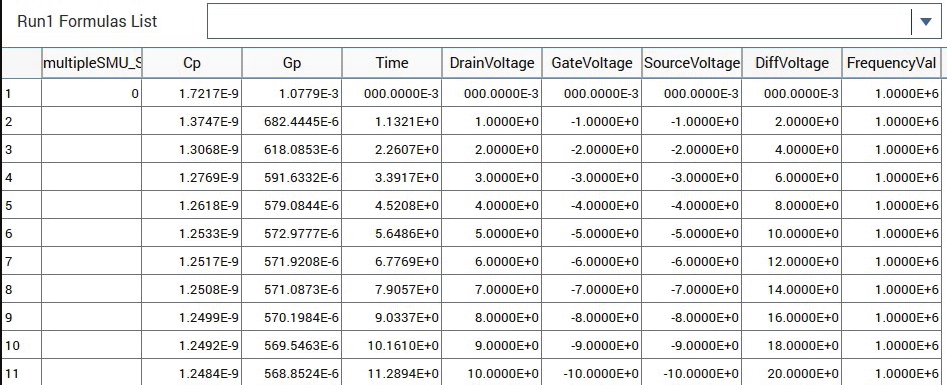
Task: Click the Gp cell 682.4445E-6
Action: 292,121
